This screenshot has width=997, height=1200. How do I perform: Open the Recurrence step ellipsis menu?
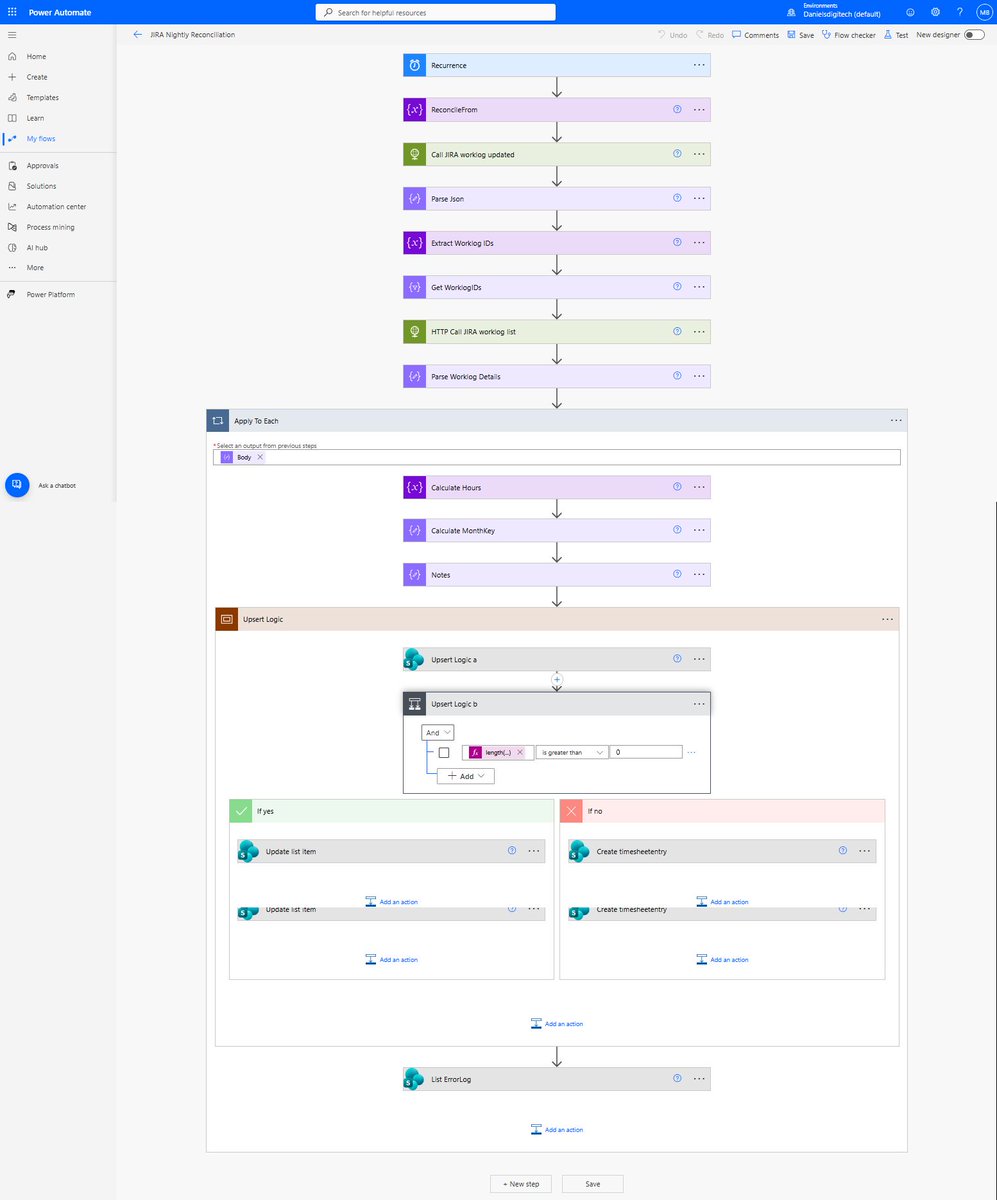(x=699, y=65)
